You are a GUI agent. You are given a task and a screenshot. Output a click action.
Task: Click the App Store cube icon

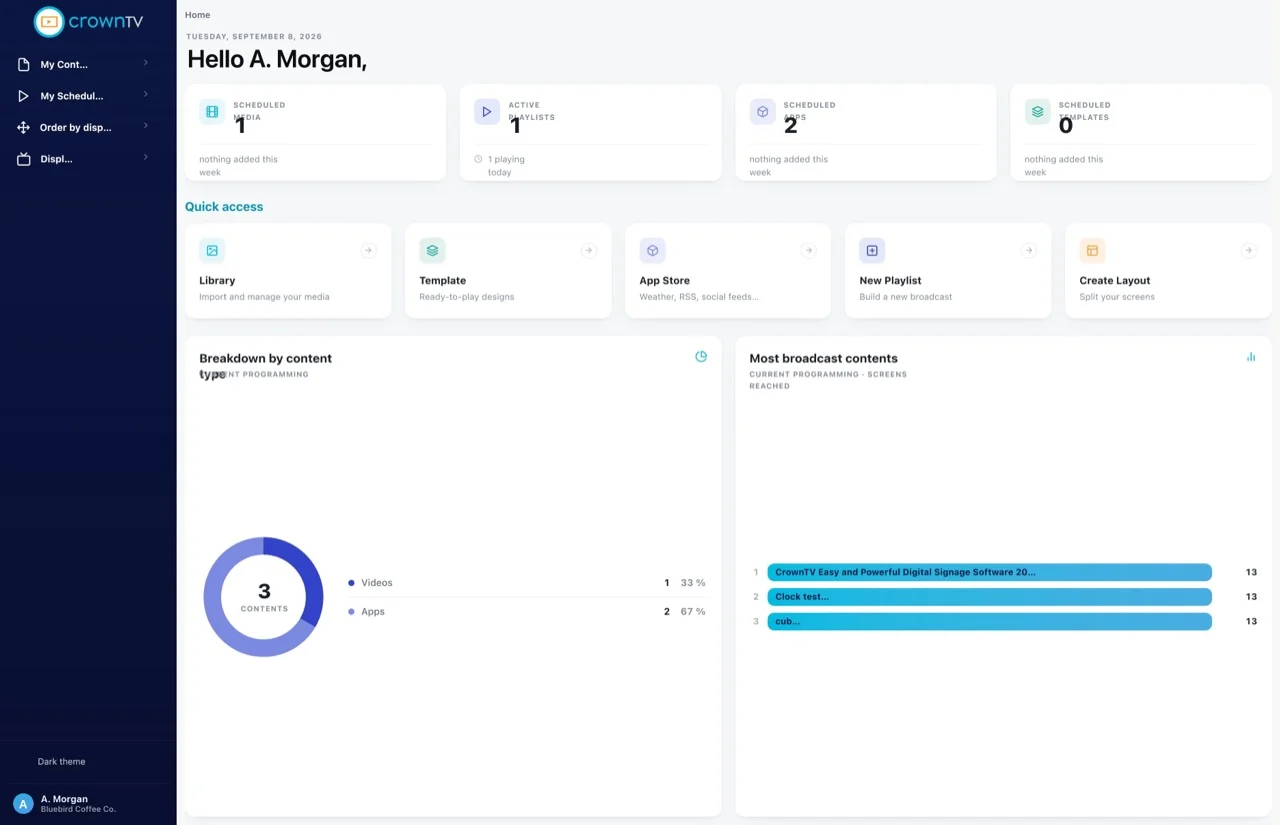point(652,250)
